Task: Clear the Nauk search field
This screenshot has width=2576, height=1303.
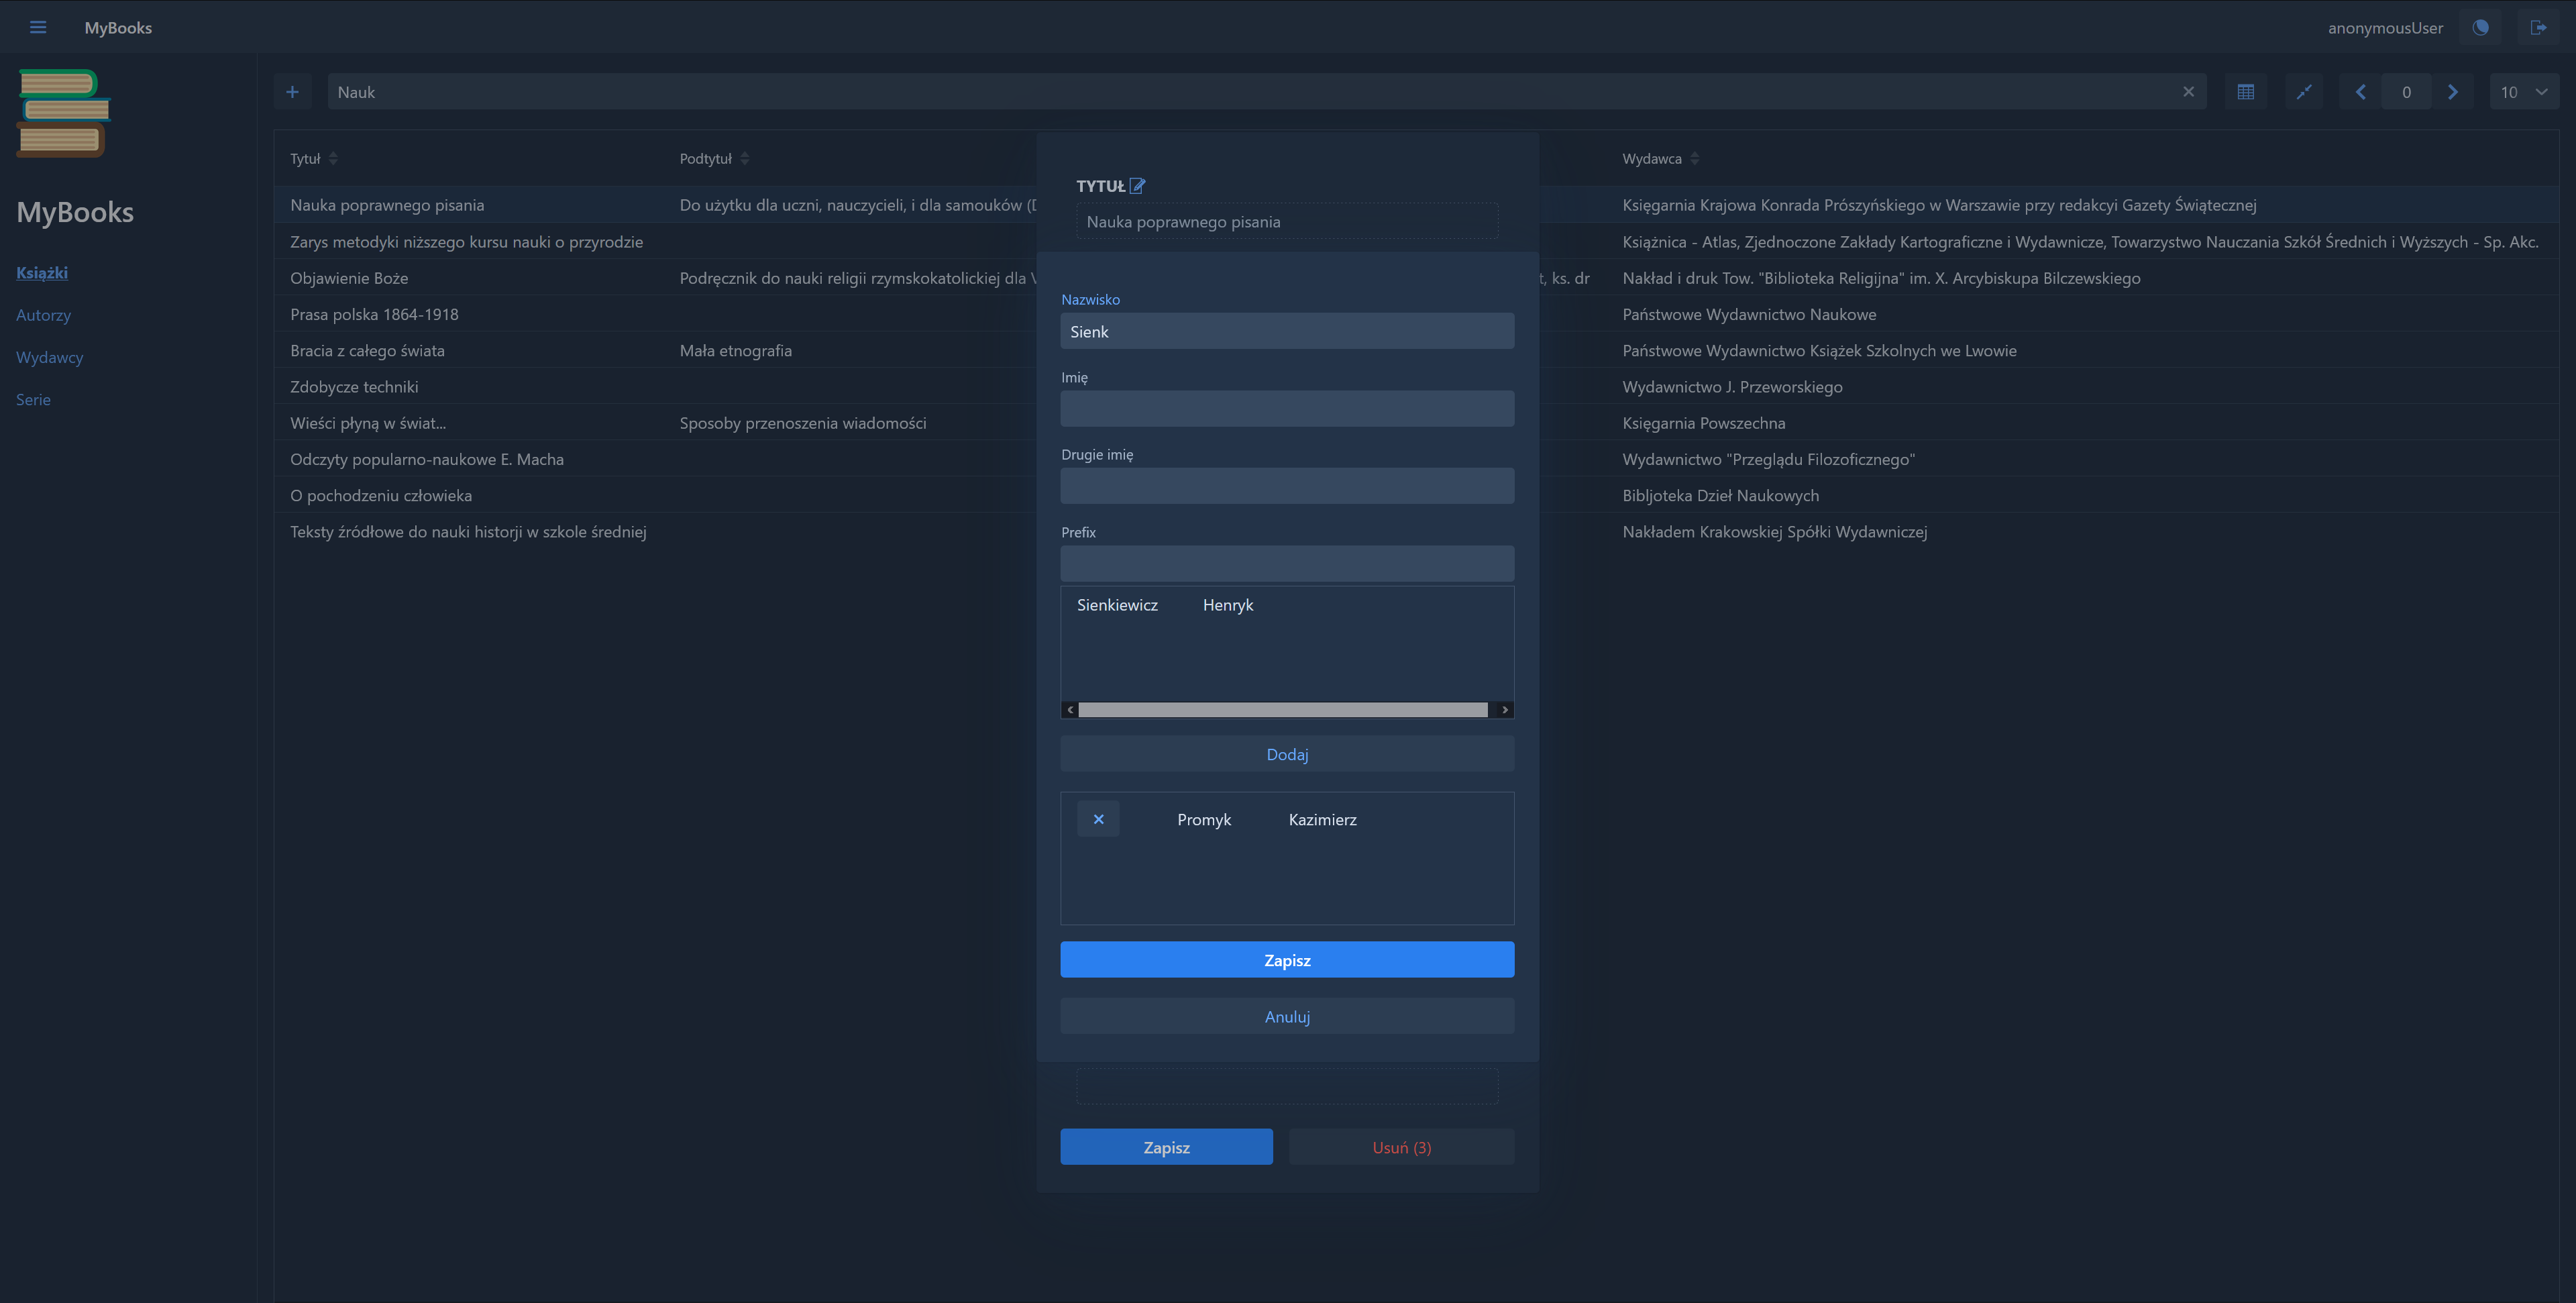Action: (2188, 92)
